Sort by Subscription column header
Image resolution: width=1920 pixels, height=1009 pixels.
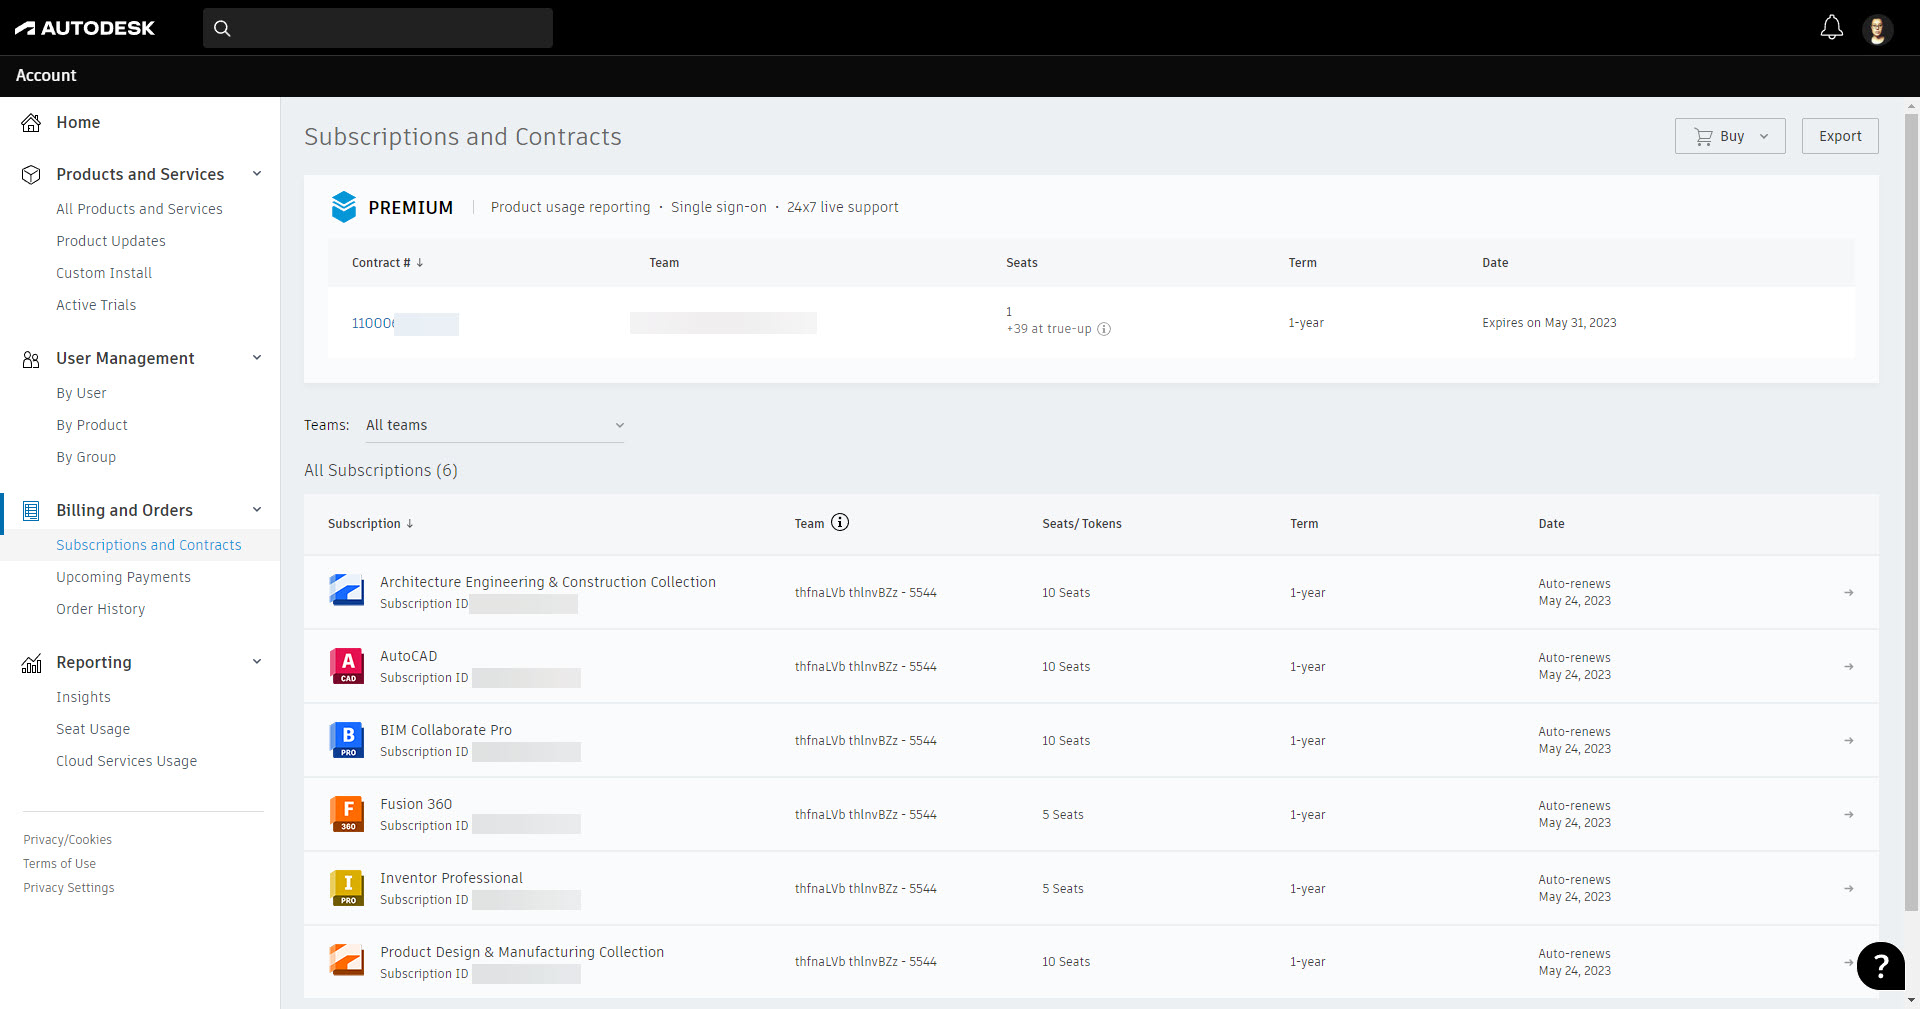coord(371,524)
